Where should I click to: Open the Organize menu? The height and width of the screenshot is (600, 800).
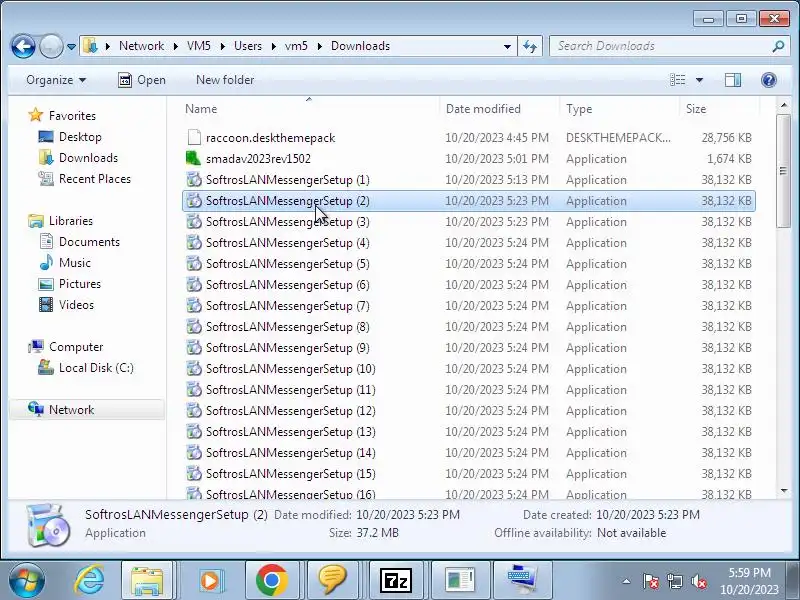[x=56, y=80]
